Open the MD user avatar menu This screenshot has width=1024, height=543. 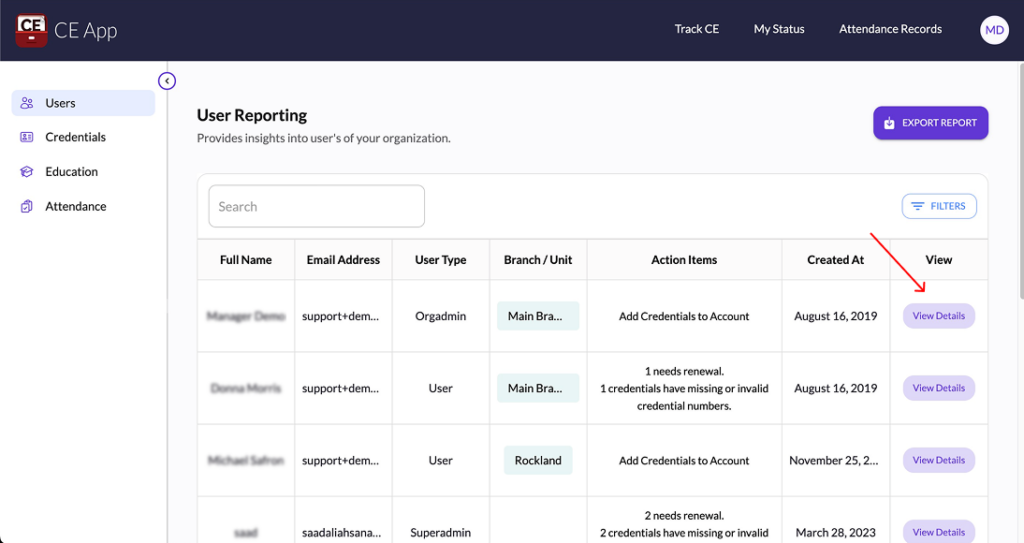coord(994,30)
